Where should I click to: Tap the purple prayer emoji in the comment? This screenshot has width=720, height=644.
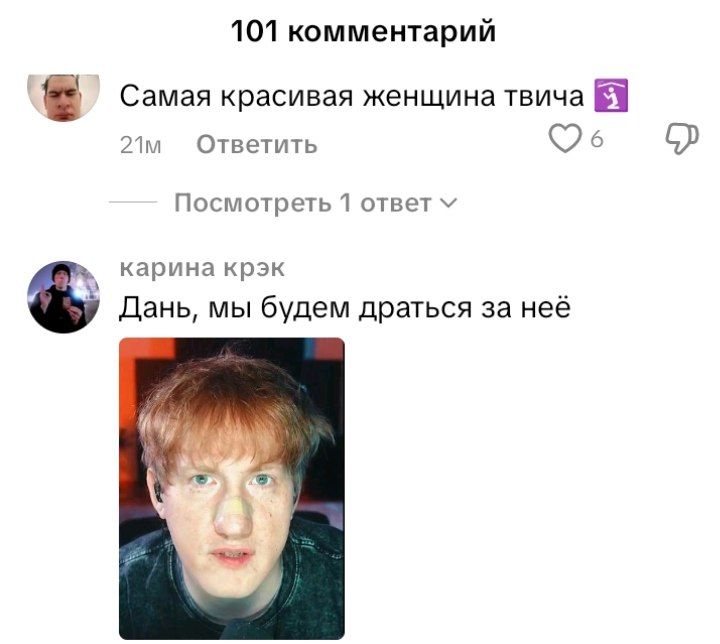click(x=611, y=96)
